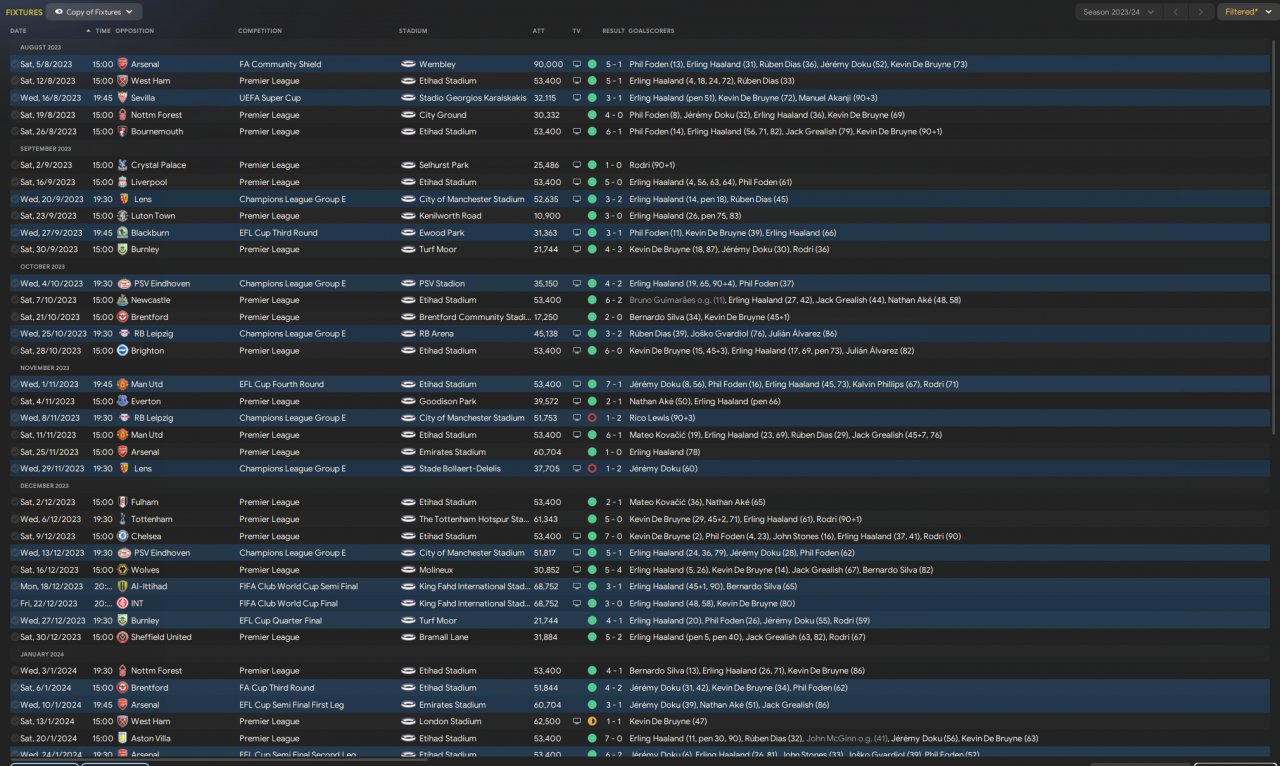Click West Ham badge in 12/8/2023 row

pyautogui.click(x=123, y=81)
